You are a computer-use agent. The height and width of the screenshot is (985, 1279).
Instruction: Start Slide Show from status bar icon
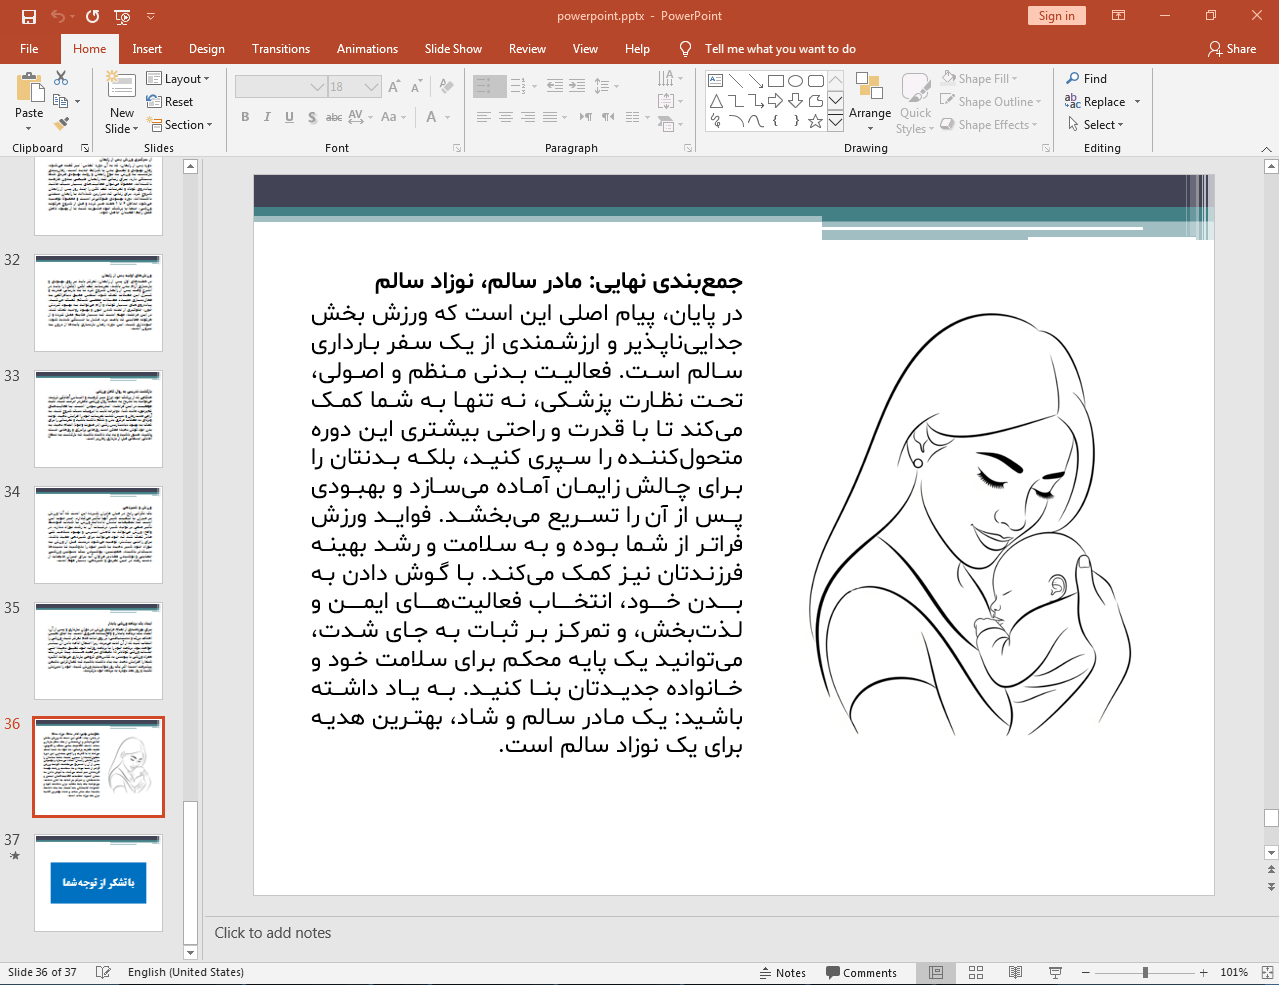1055,972
